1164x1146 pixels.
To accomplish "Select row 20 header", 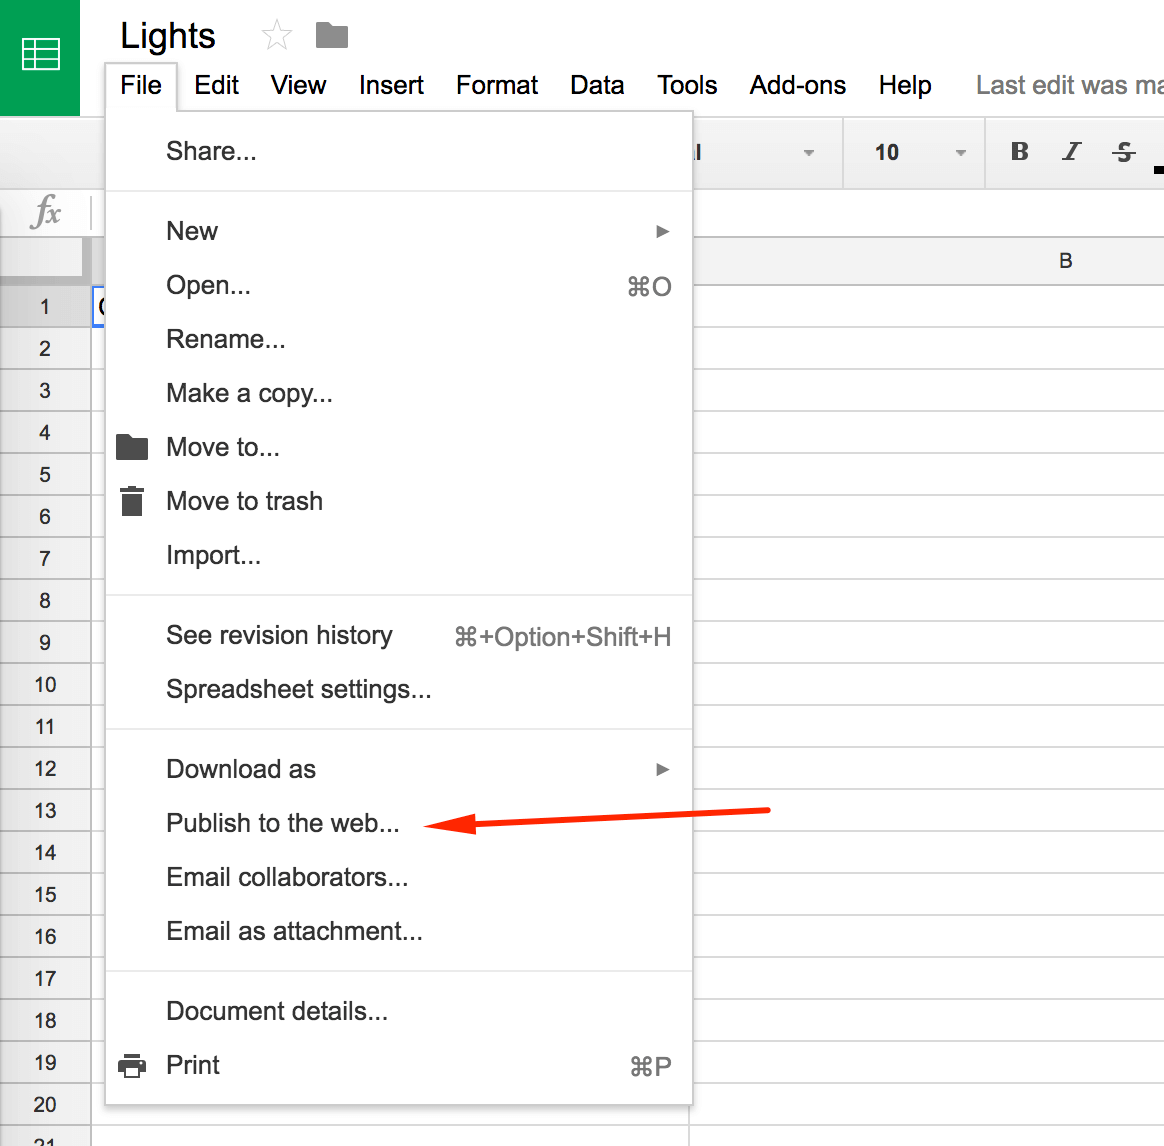I will [45, 1104].
